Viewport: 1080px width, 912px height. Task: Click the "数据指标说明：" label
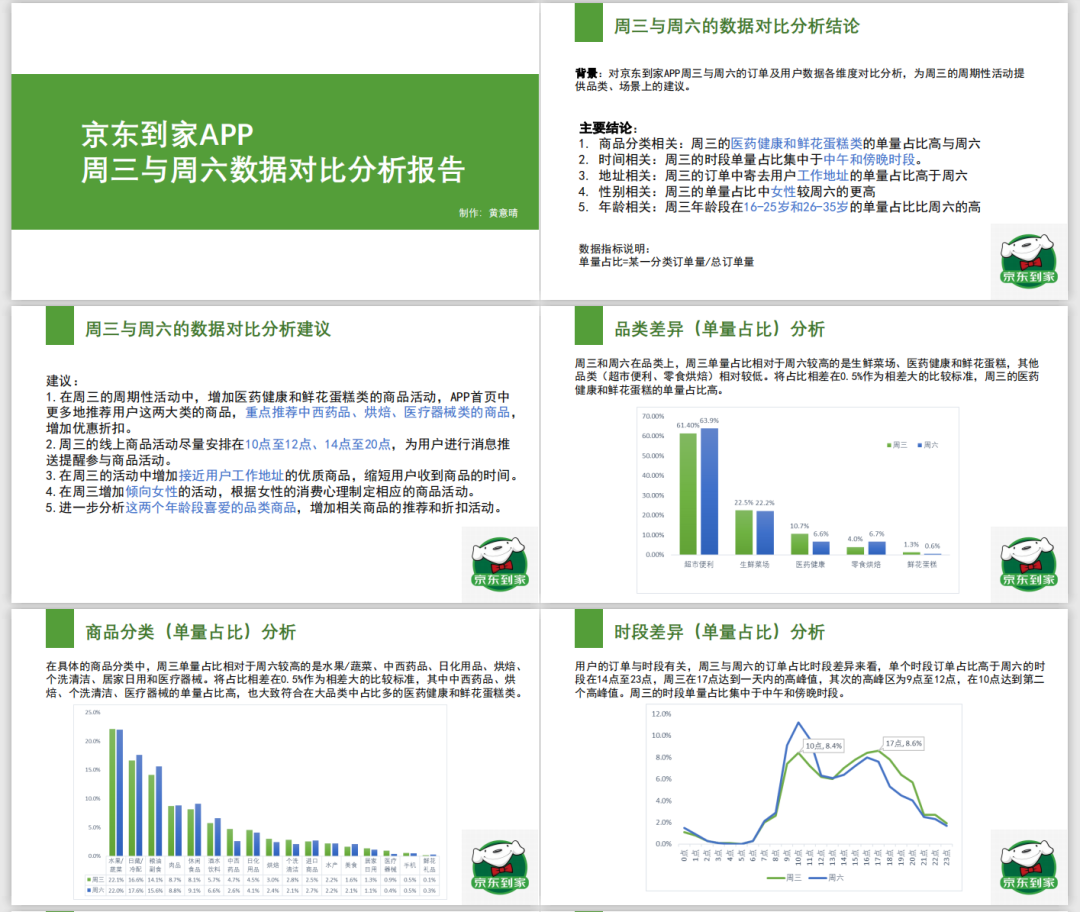(x=614, y=249)
